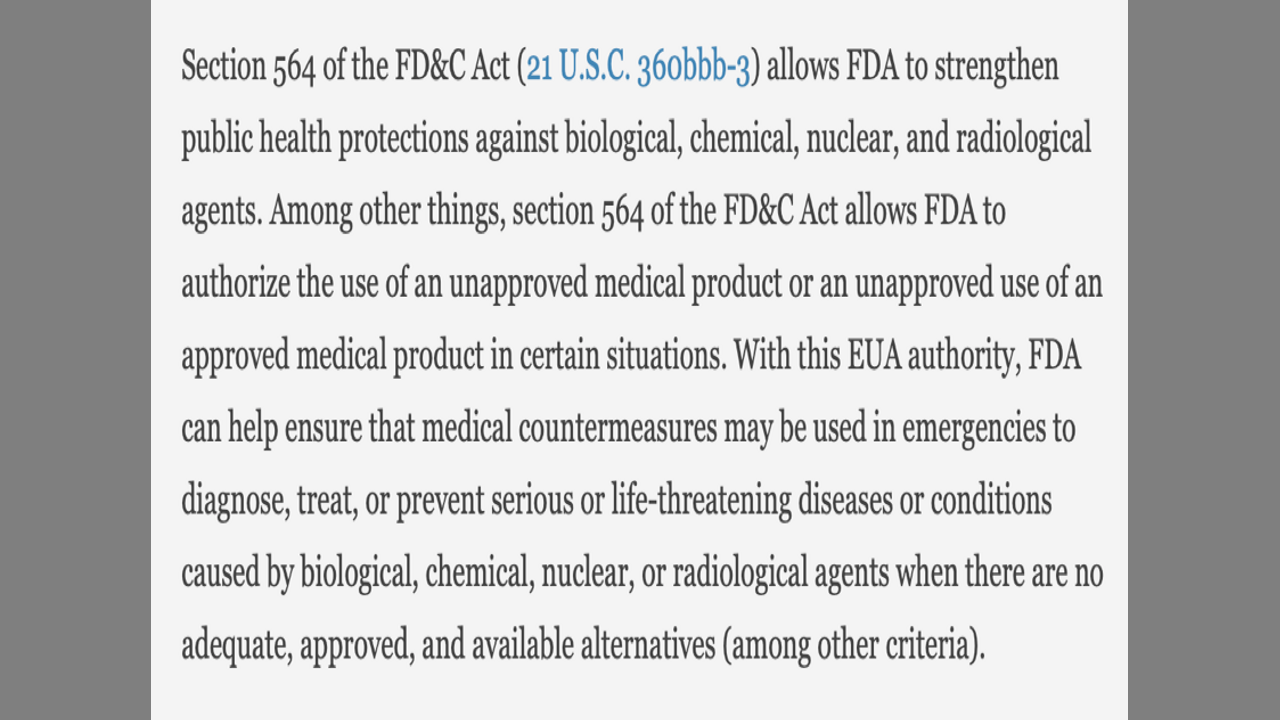Click the phrase "when there are no"
The width and height of the screenshot is (1280, 720).
(x=998, y=574)
